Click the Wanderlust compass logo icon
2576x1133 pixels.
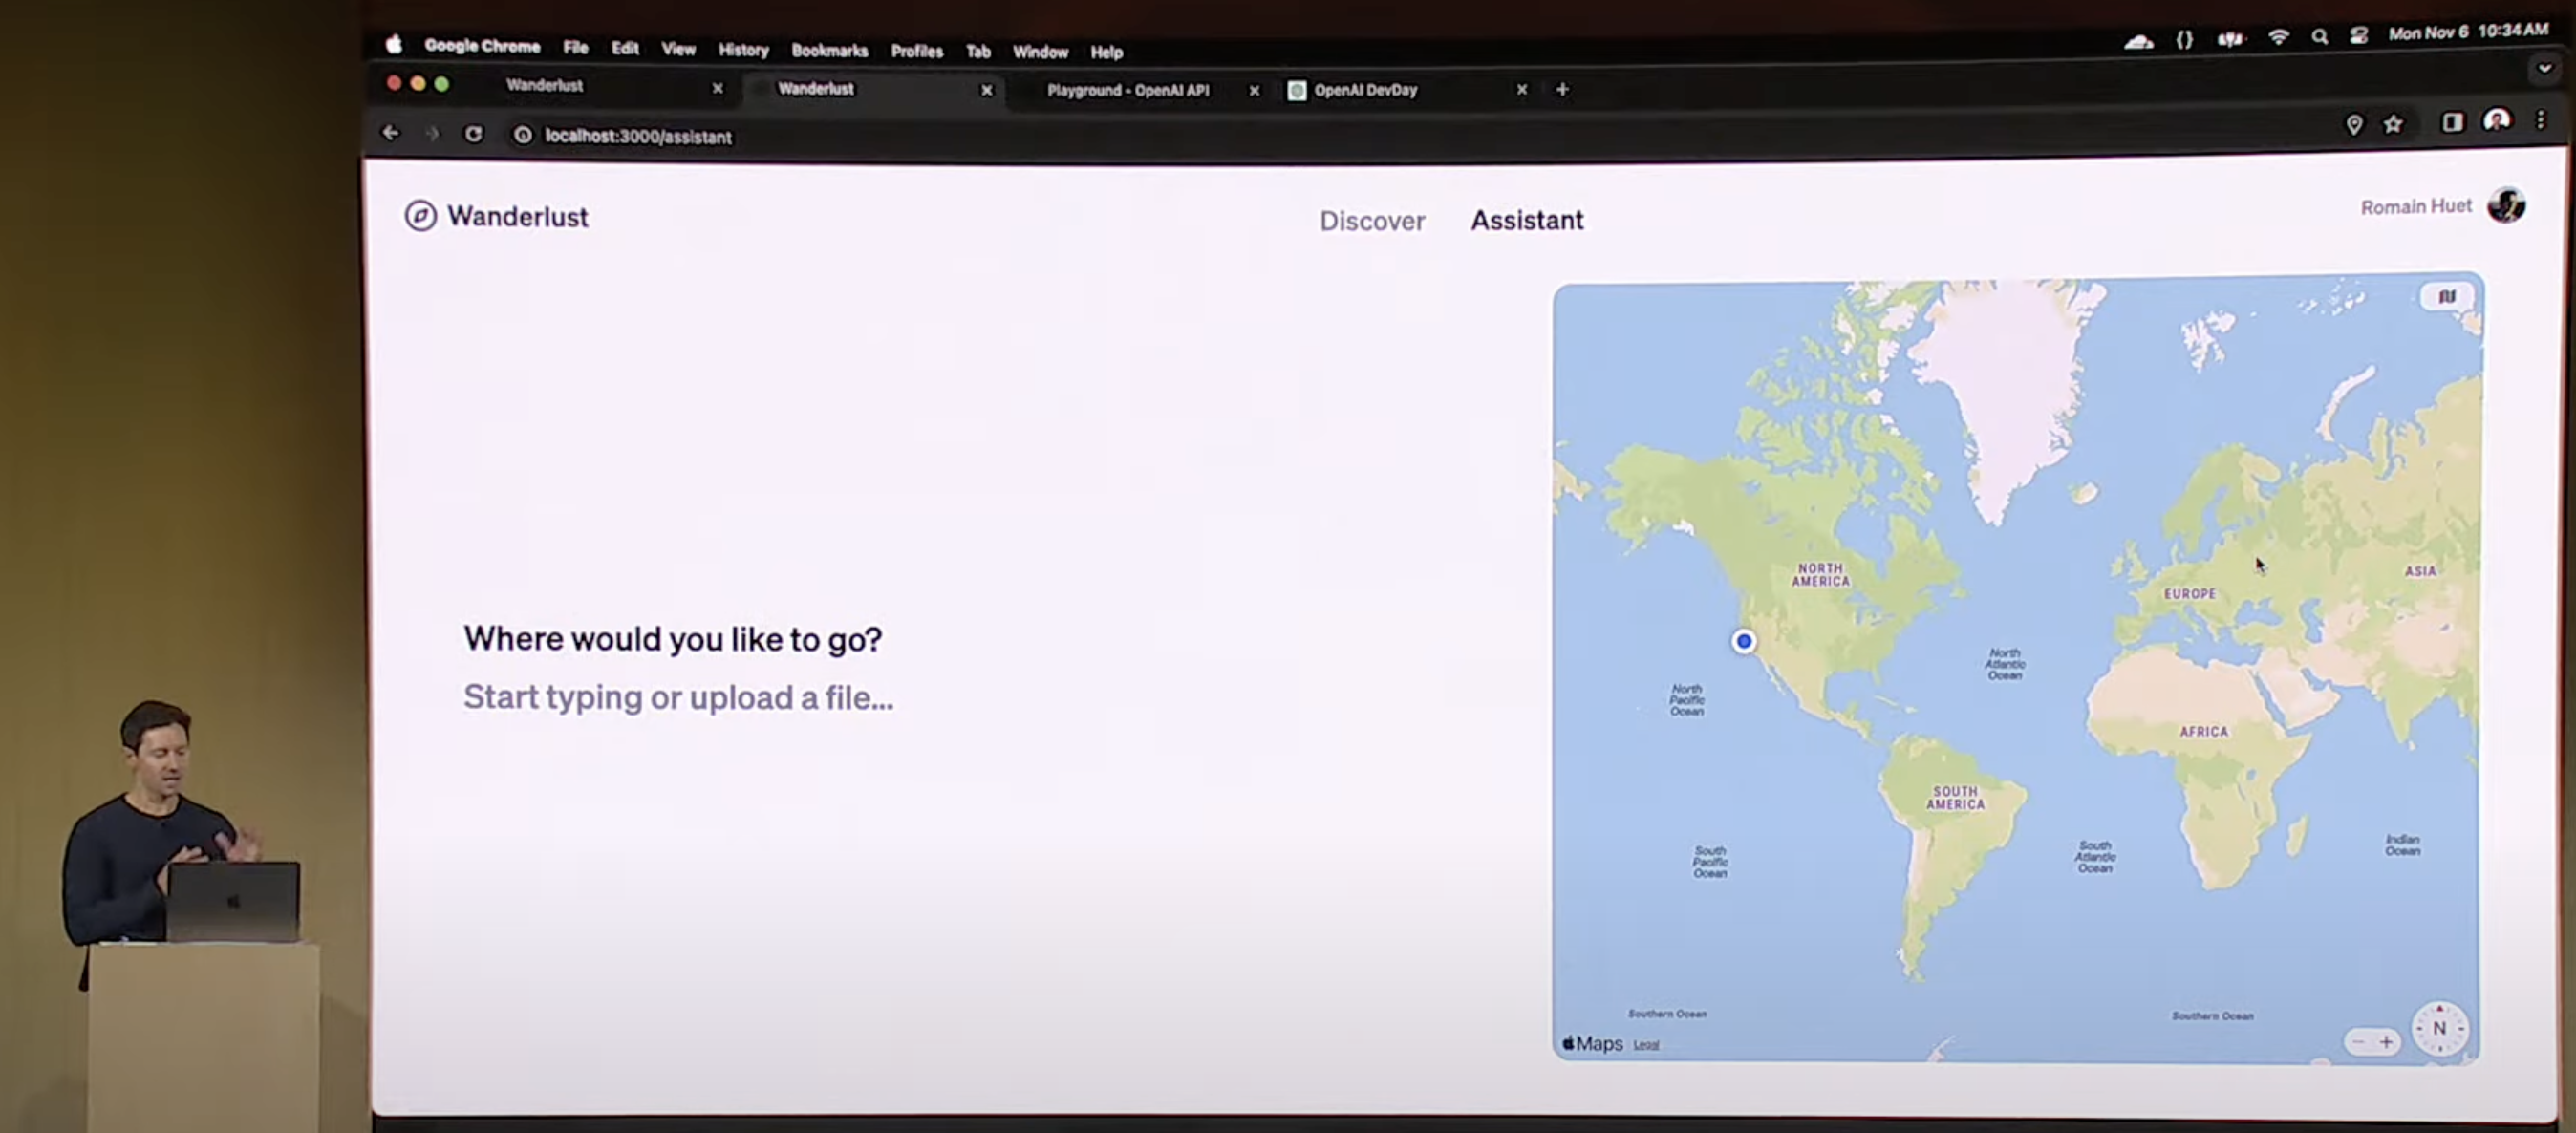pyautogui.click(x=420, y=216)
